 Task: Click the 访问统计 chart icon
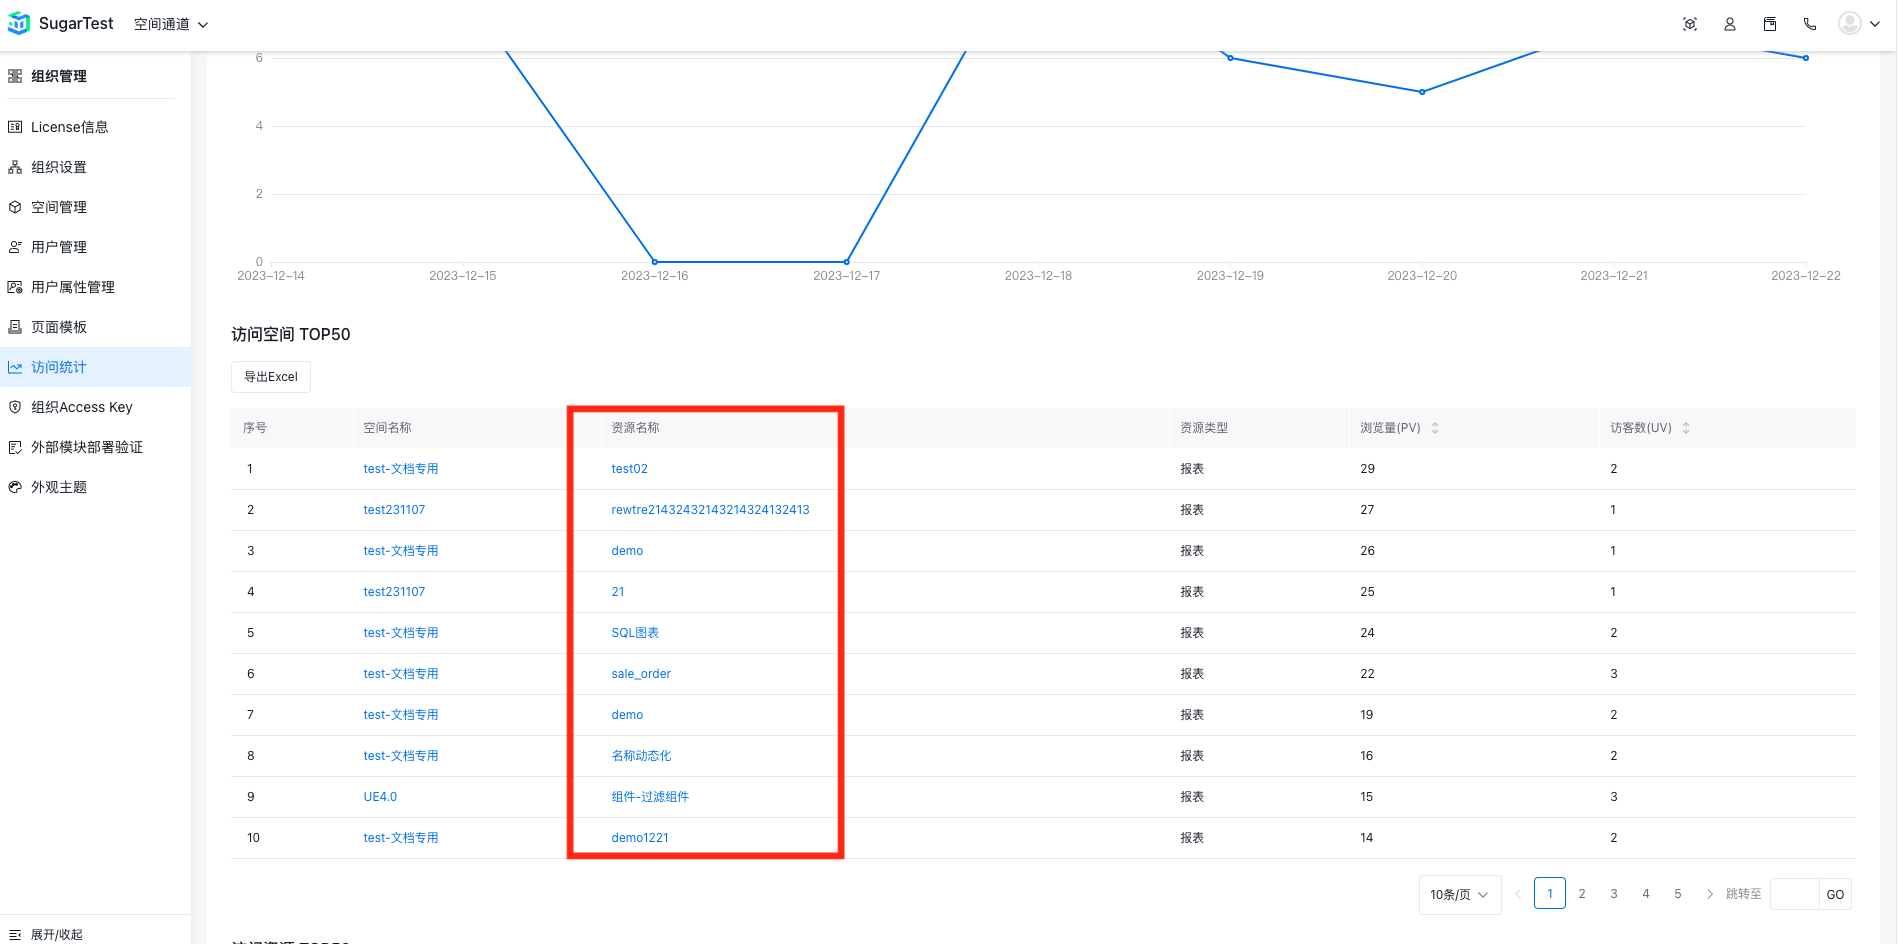pos(15,367)
